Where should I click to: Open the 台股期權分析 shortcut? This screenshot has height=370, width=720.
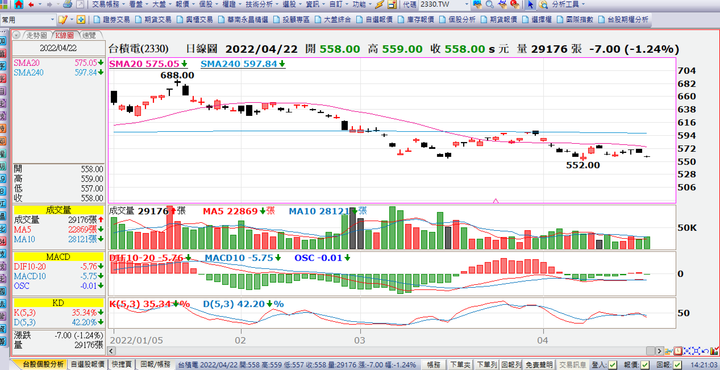(623, 20)
